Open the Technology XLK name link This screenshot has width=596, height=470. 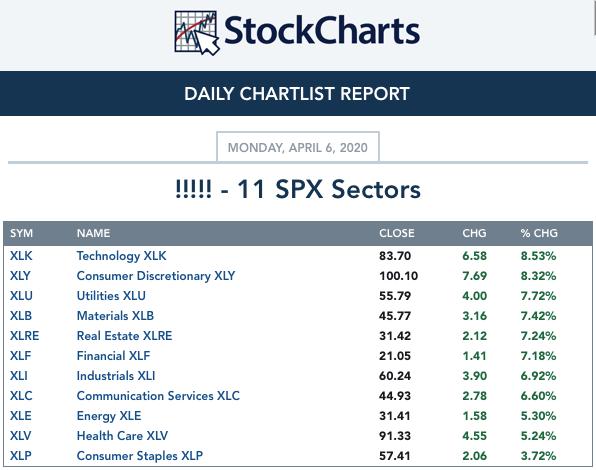click(121, 256)
